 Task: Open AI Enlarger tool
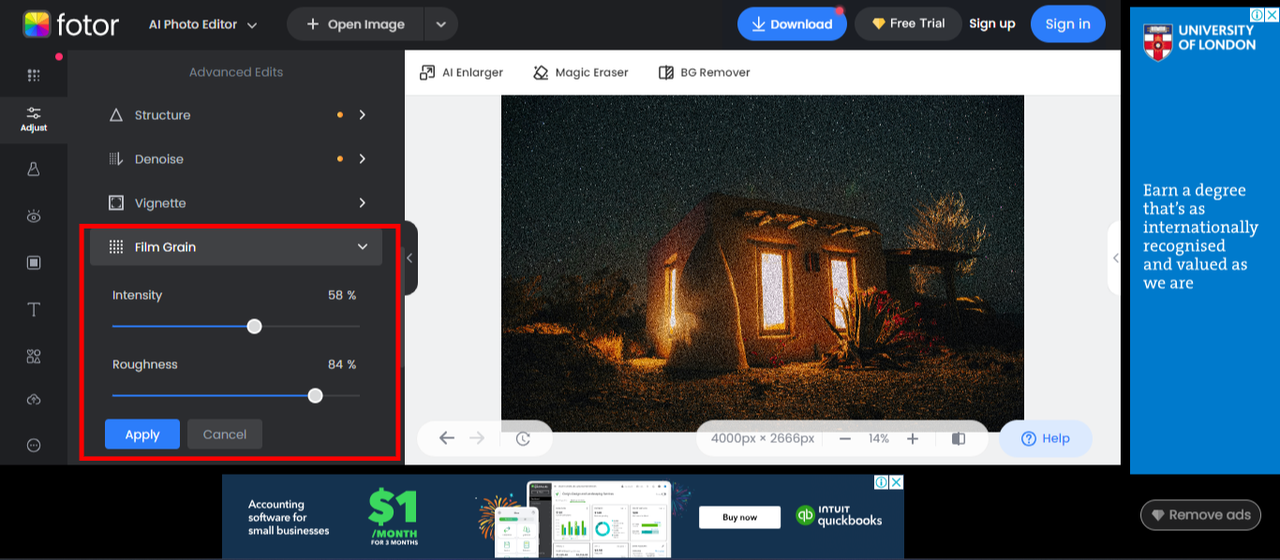(461, 72)
